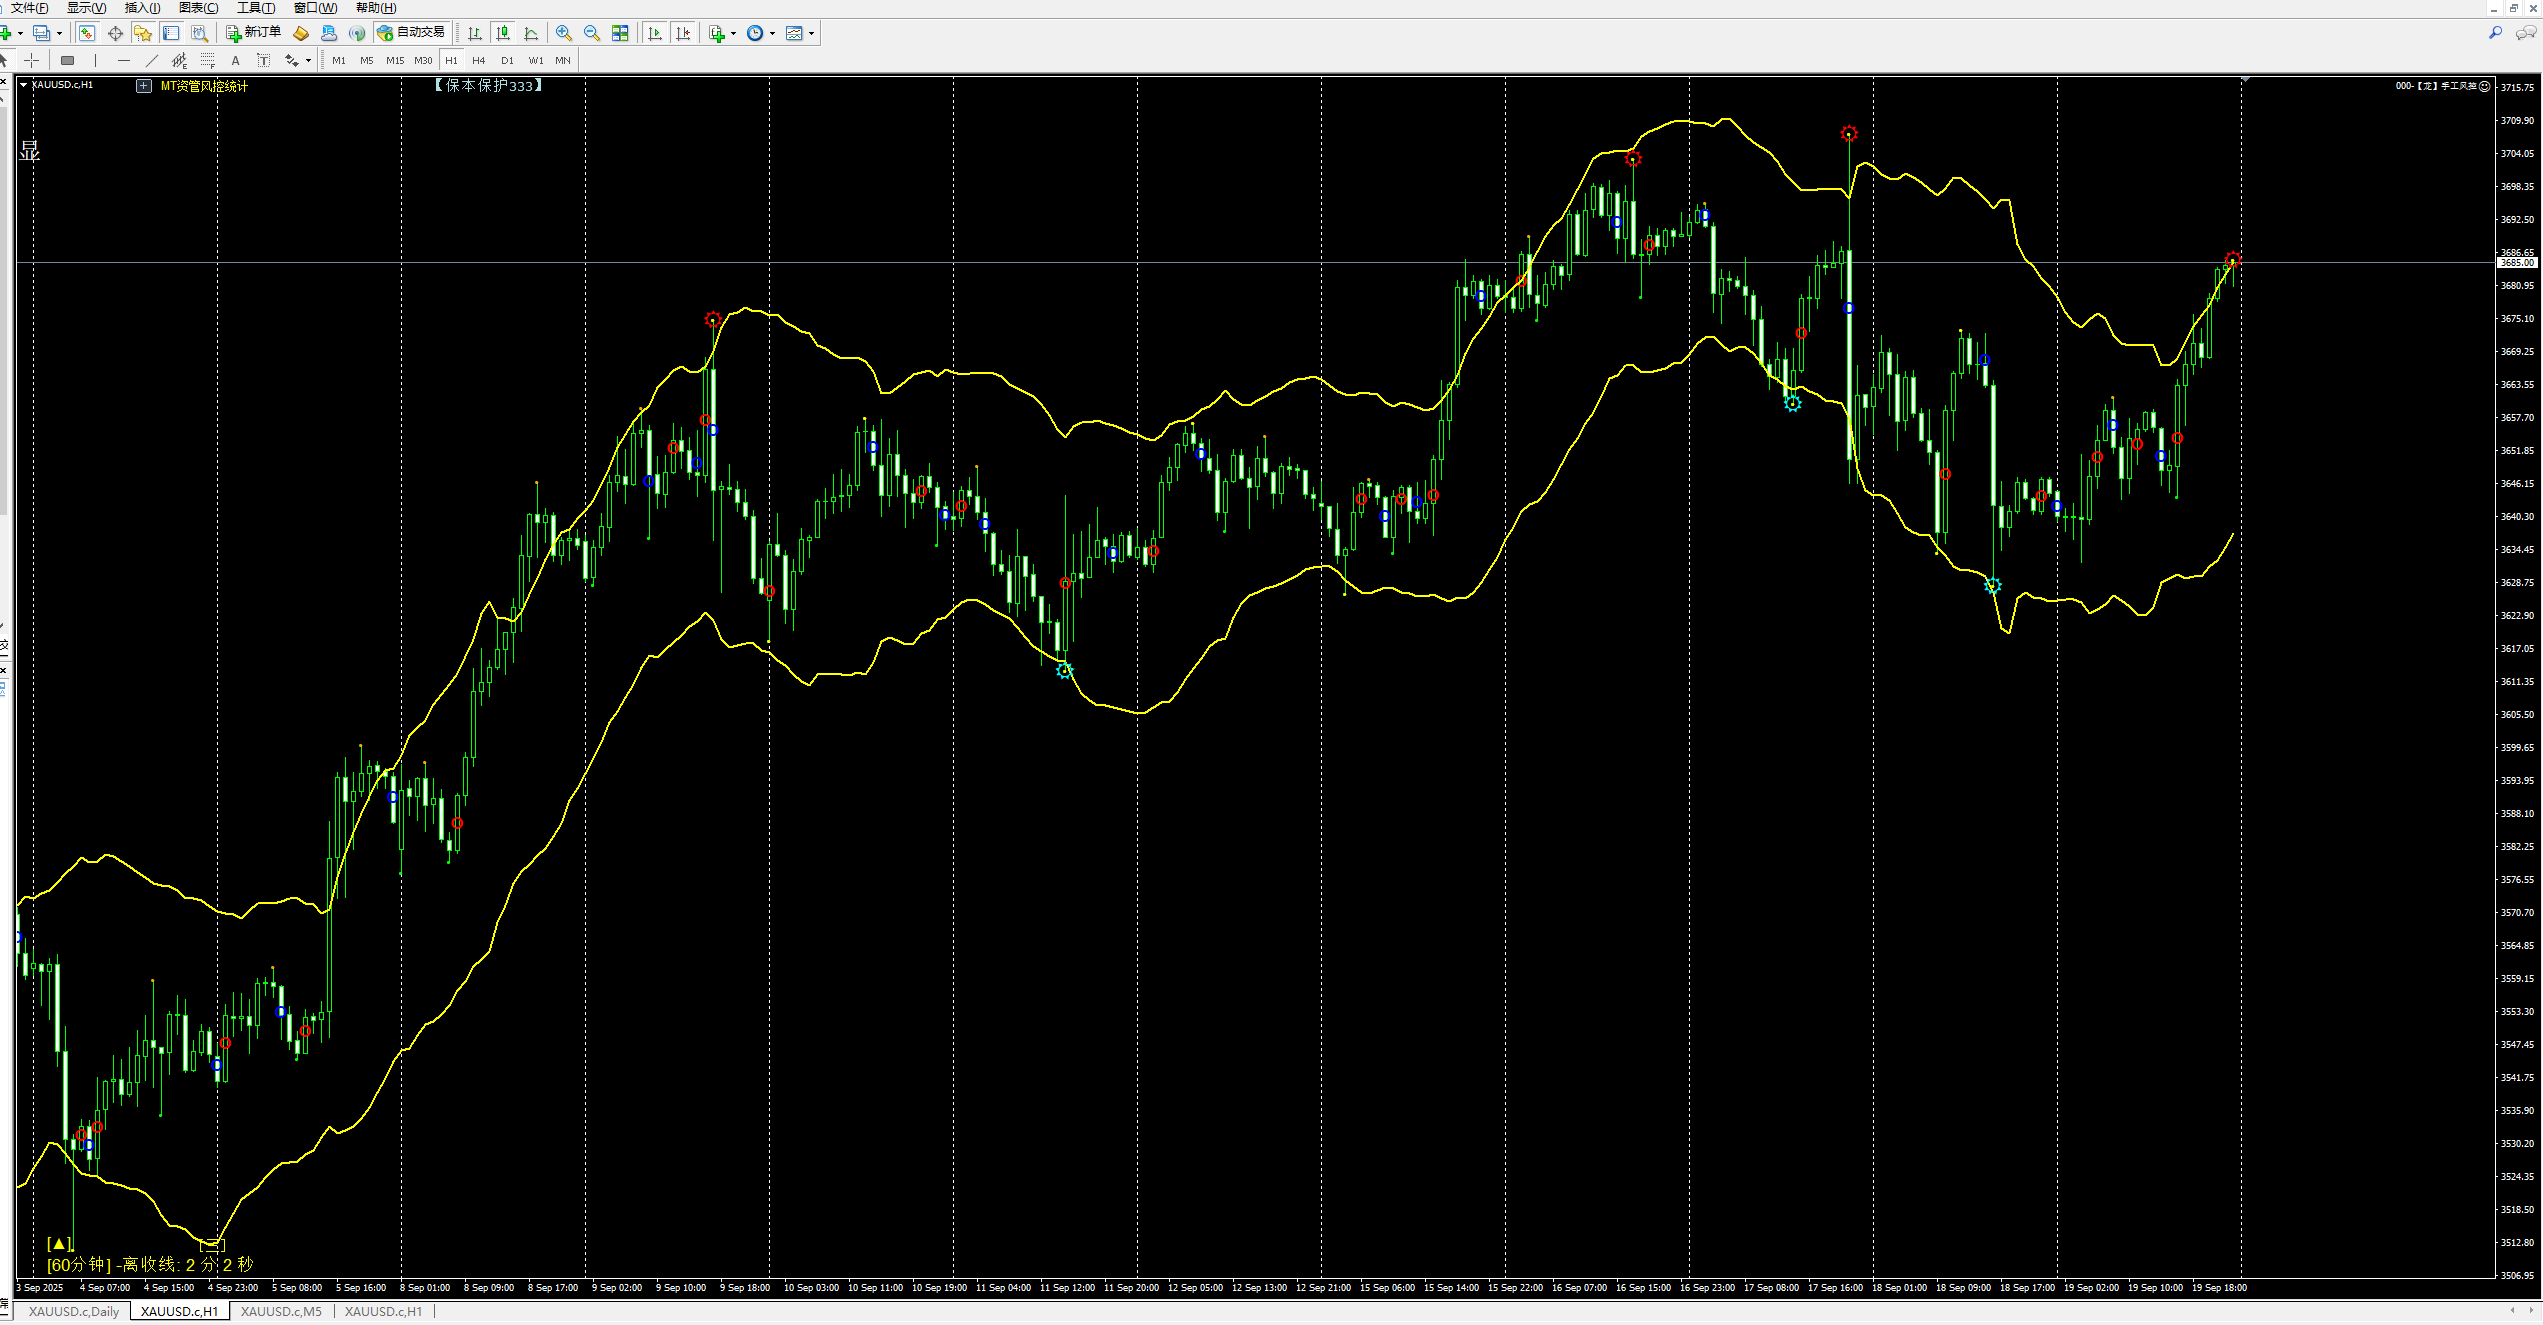This screenshot has width=2543, height=1325.
Task: Click the tile windows icon
Action: 620,33
